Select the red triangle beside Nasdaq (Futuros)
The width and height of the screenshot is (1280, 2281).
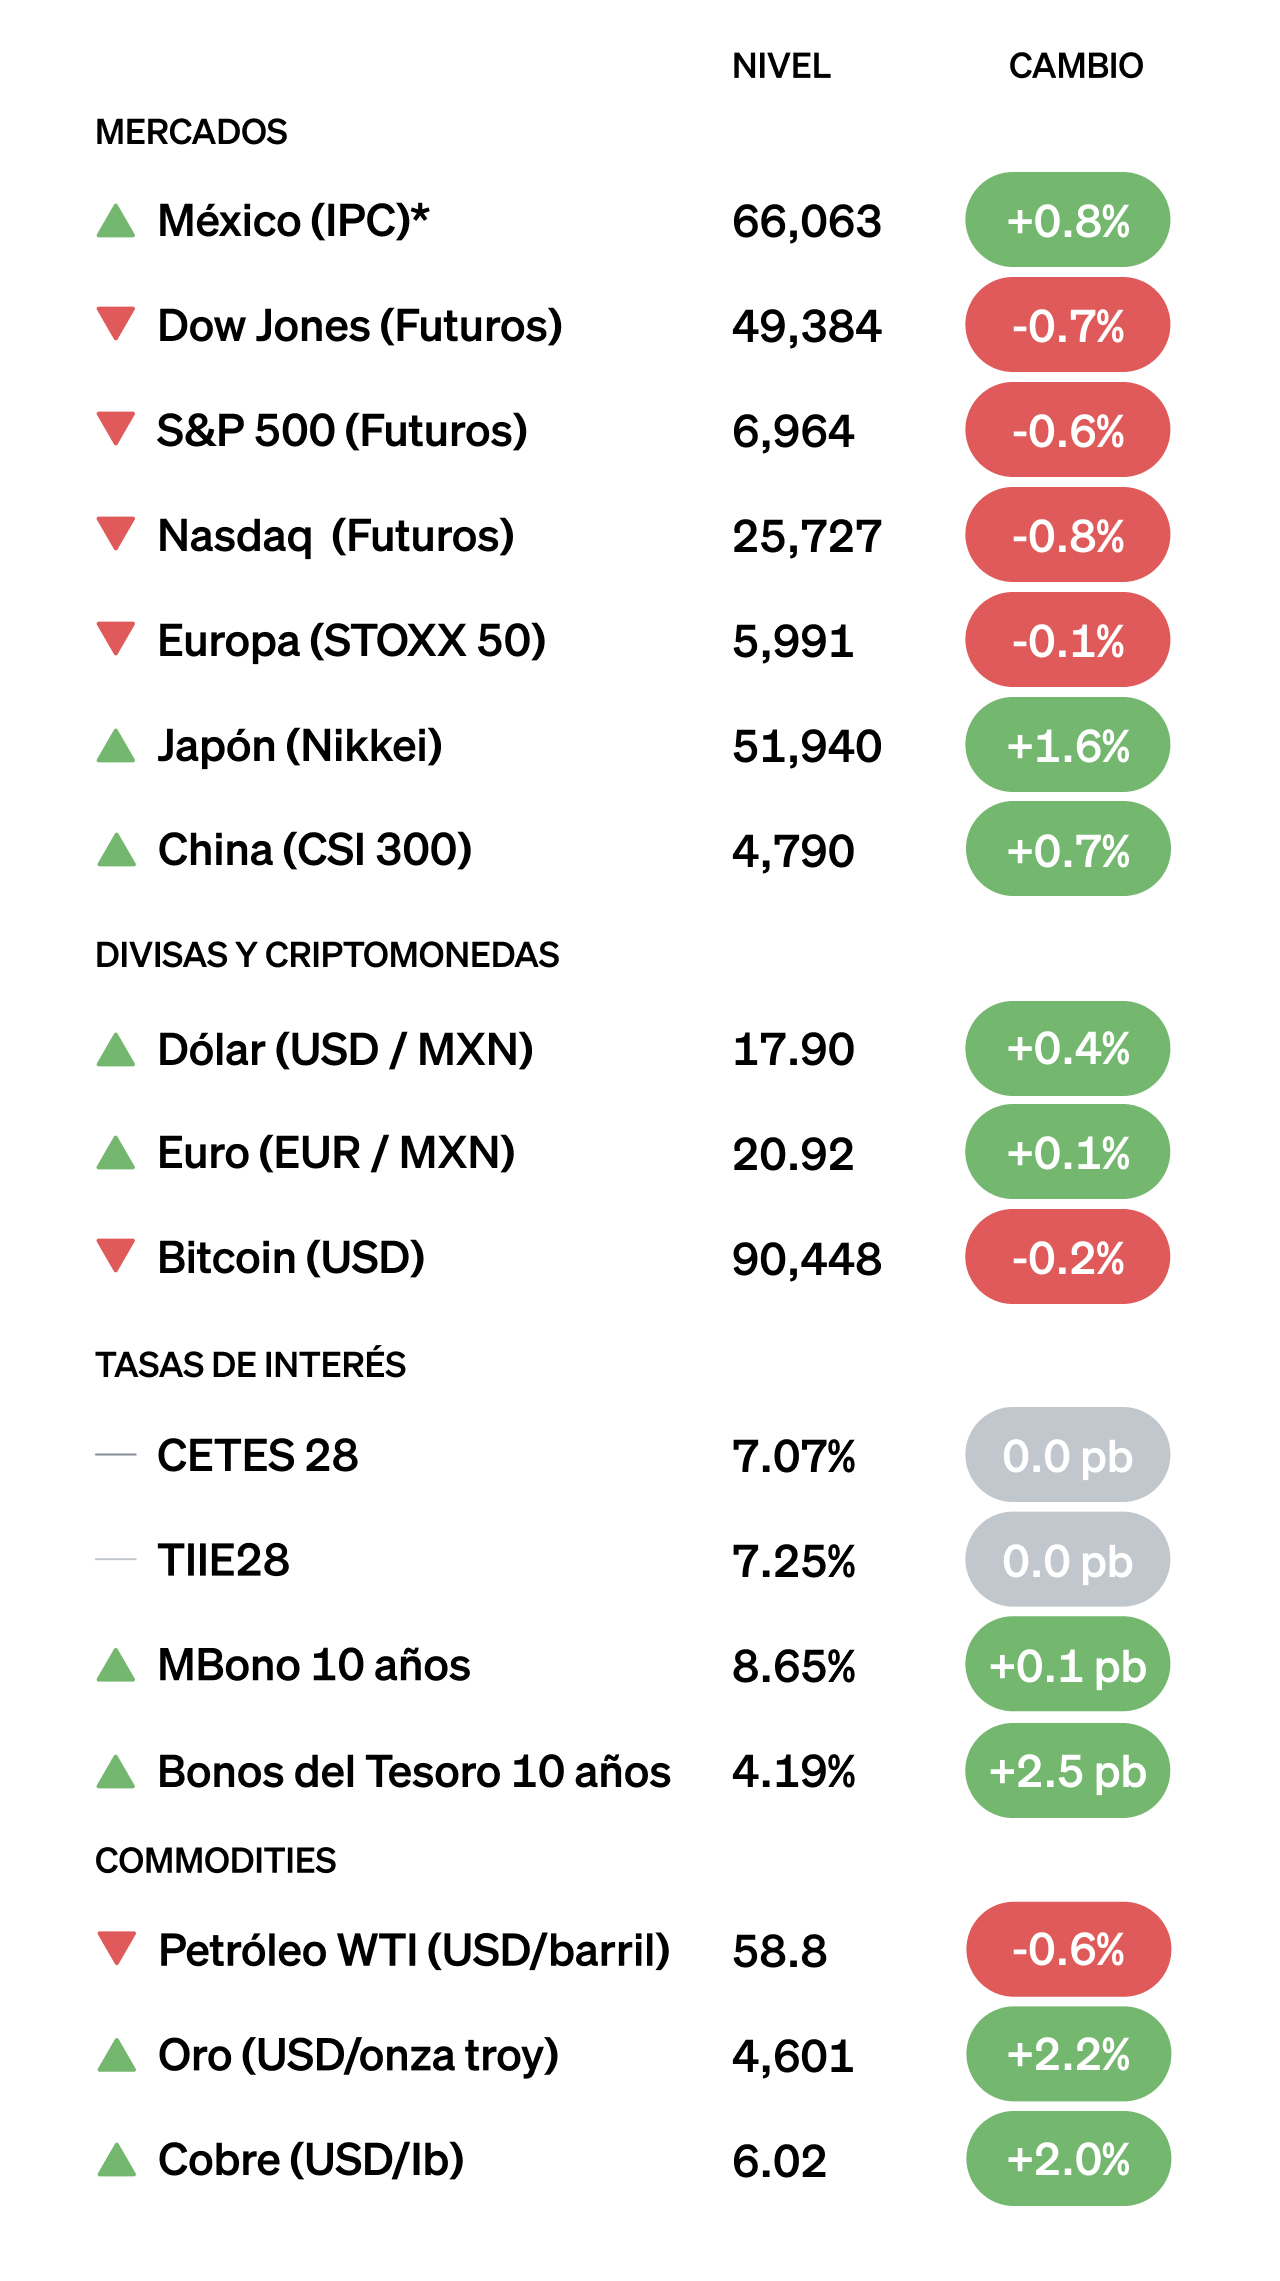pyautogui.click(x=116, y=533)
